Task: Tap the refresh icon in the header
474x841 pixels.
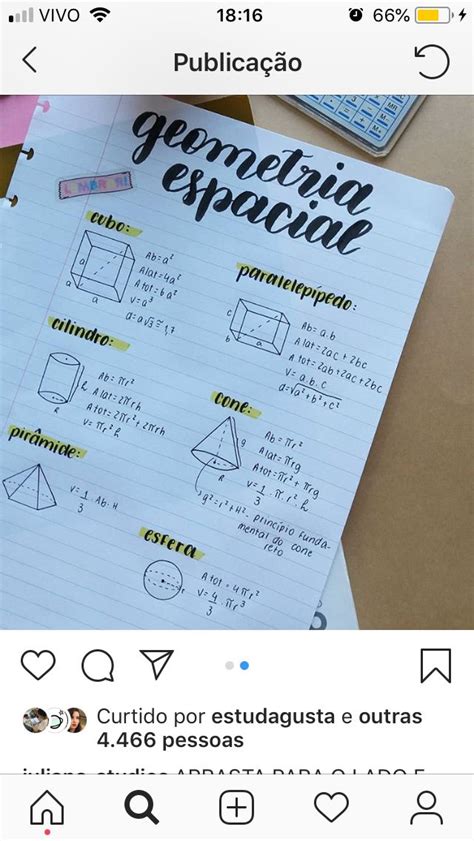Action: point(432,61)
